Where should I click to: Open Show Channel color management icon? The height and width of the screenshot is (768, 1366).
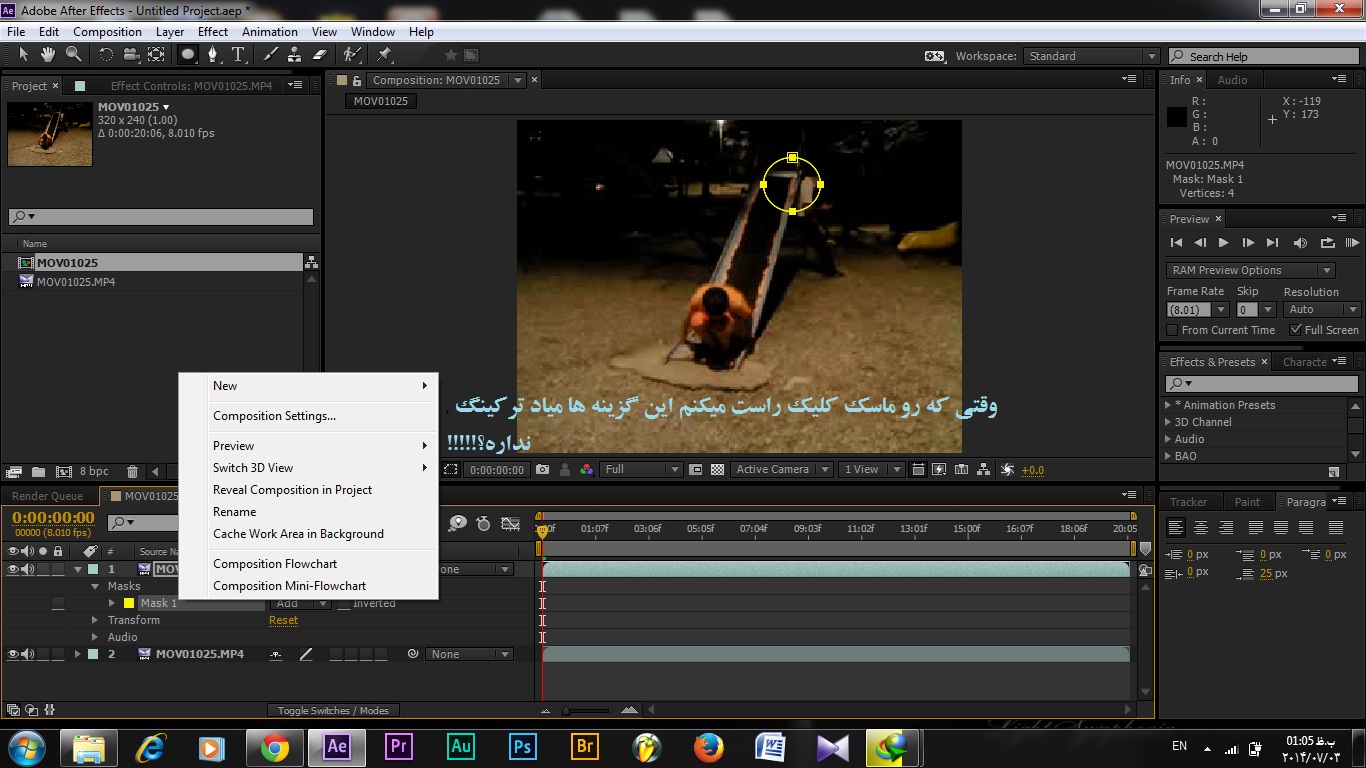pyautogui.click(x=587, y=469)
